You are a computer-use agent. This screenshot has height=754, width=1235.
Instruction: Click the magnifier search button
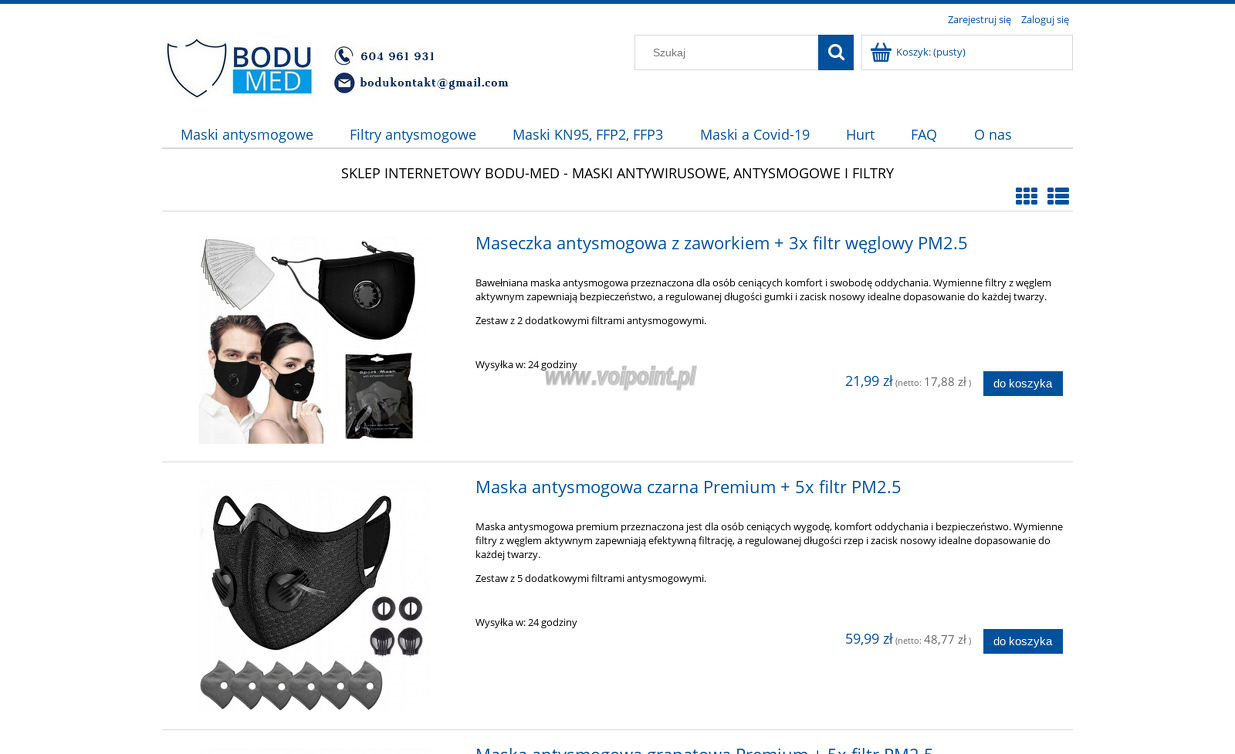coord(836,53)
